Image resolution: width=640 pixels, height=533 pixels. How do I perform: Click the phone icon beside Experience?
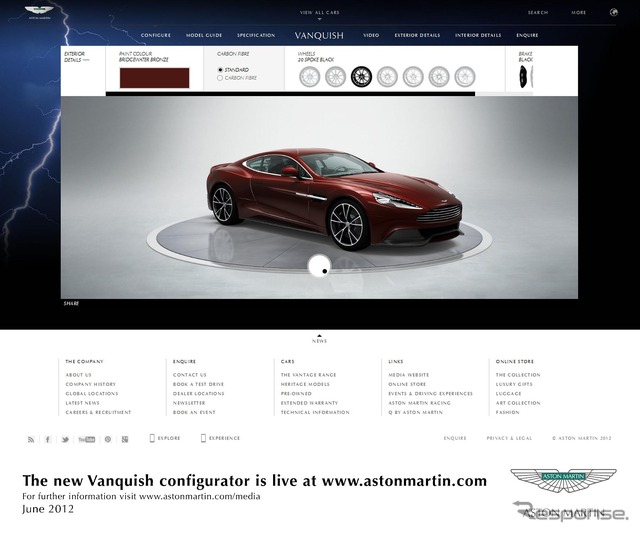(x=203, y=438)
